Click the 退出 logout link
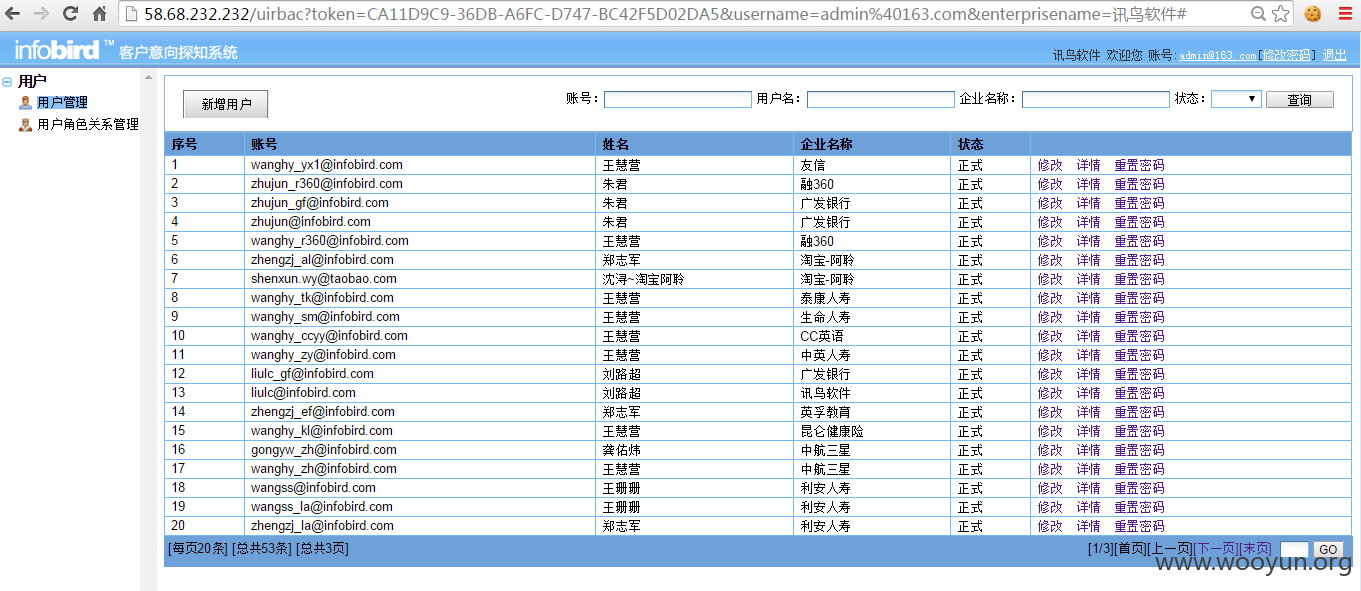Image resolution: width=1361 pixels, height=591 pixels. coord(1335,55)
